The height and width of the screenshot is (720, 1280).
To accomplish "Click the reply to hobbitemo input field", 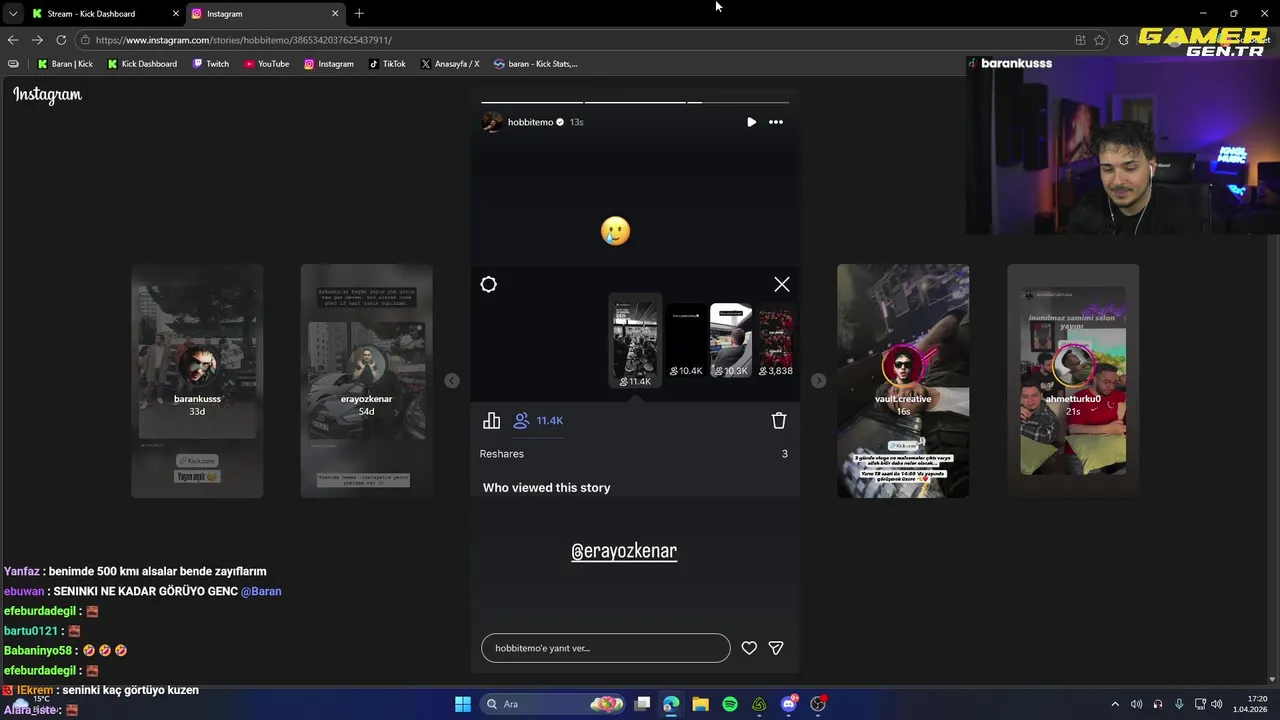I will 606,648.
